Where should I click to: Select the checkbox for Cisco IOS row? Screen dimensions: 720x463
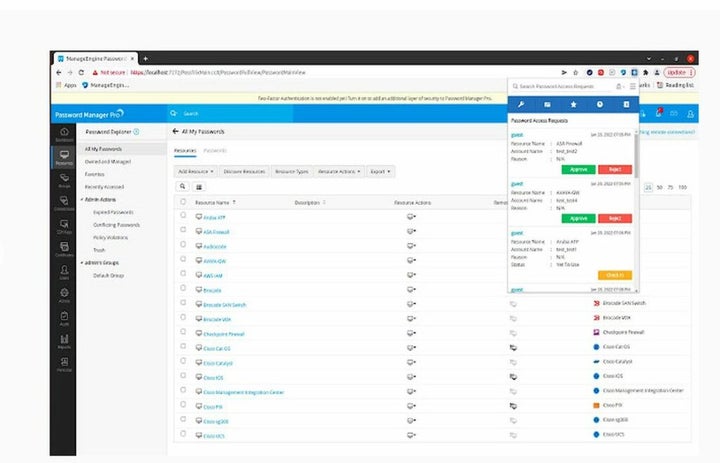[183, 377]
